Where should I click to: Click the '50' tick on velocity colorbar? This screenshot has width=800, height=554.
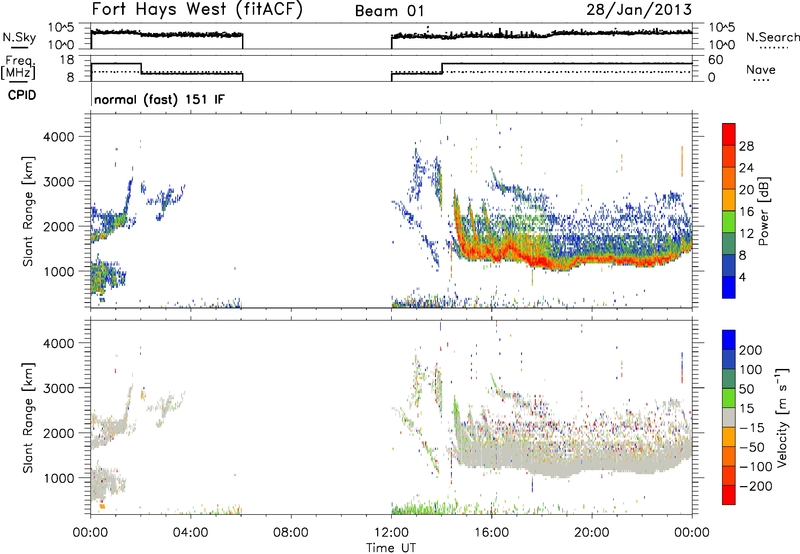tap(746, 389)
